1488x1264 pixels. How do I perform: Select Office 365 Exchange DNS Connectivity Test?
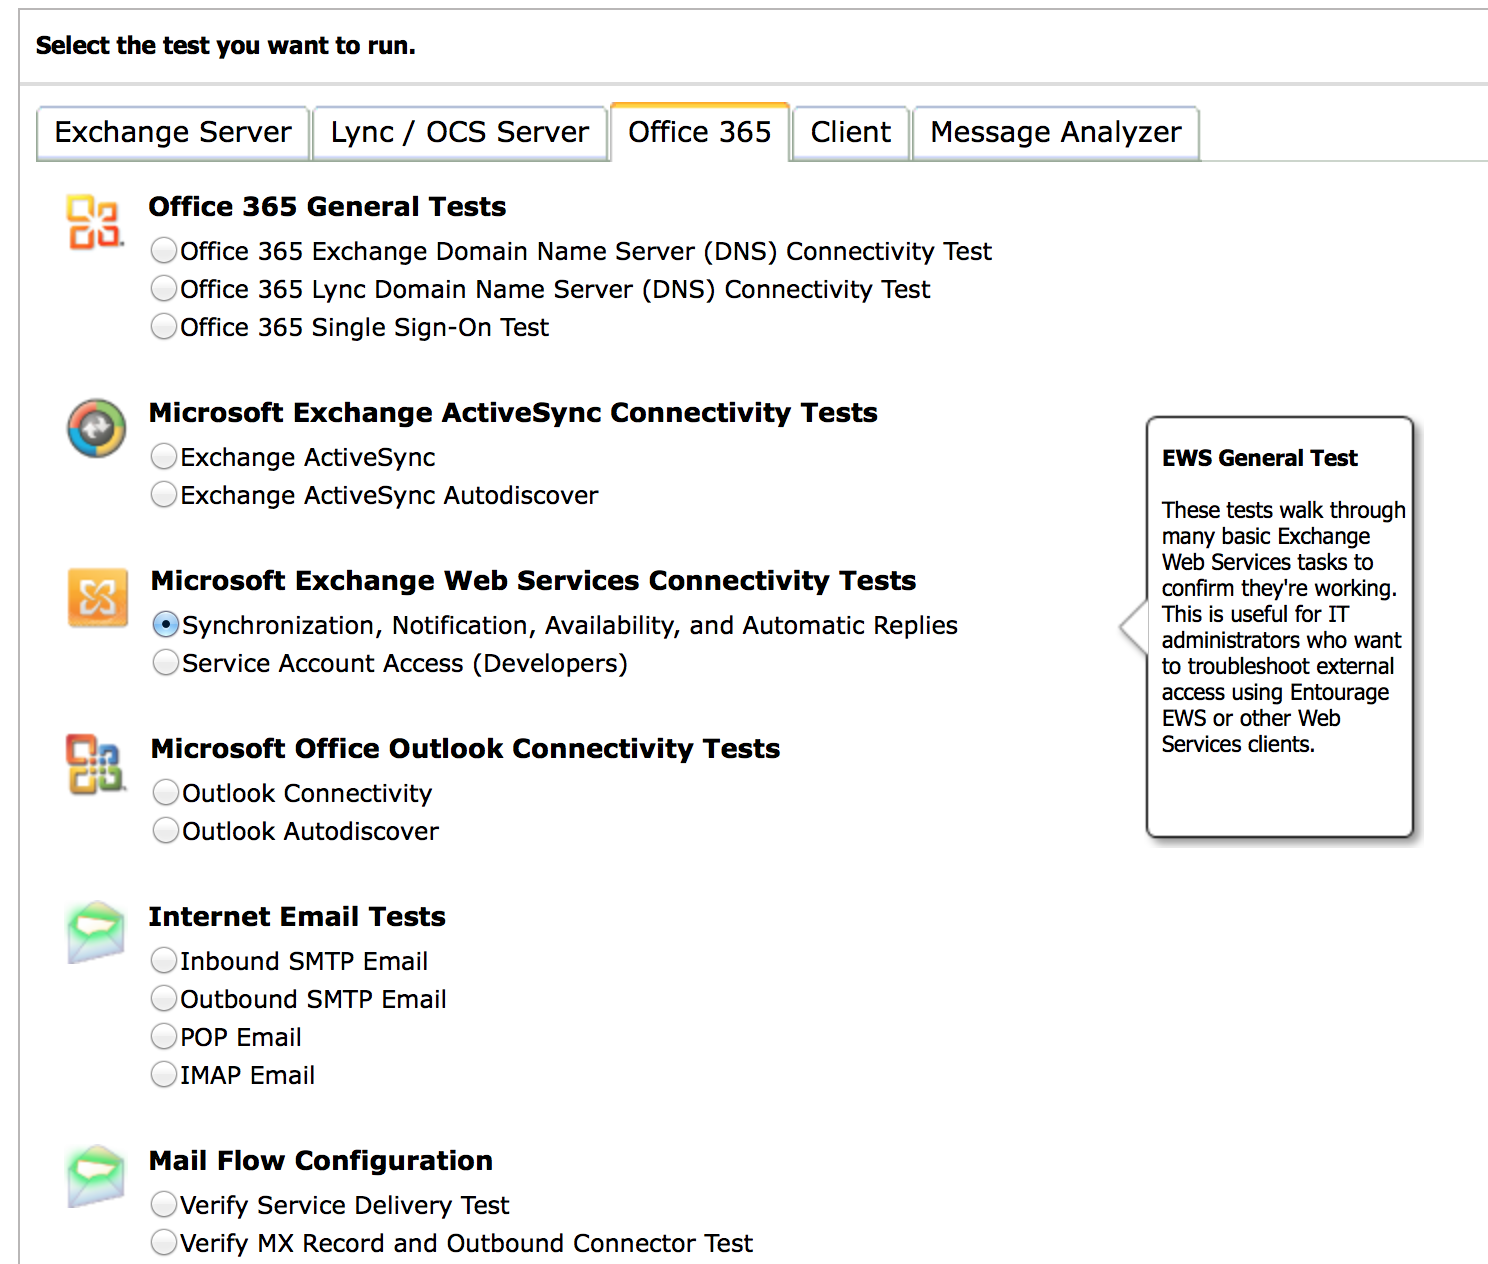click(x=164, y=250)
